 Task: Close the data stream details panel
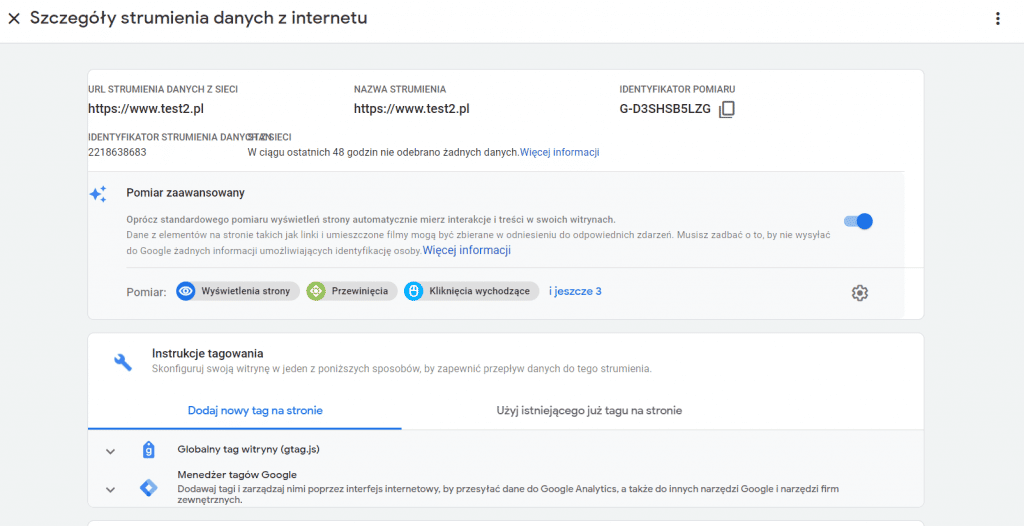click(x=14, y=19)
